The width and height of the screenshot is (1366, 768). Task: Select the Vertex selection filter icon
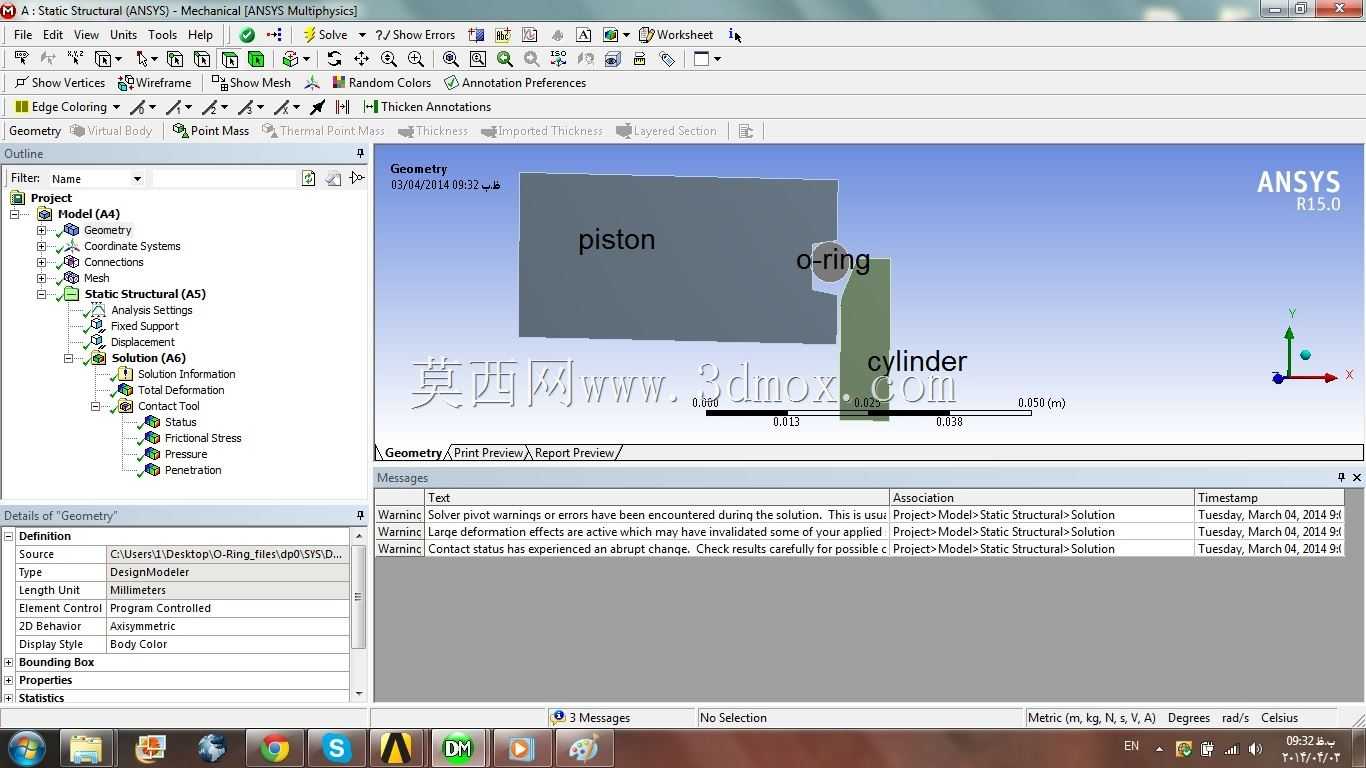[175, 59]
